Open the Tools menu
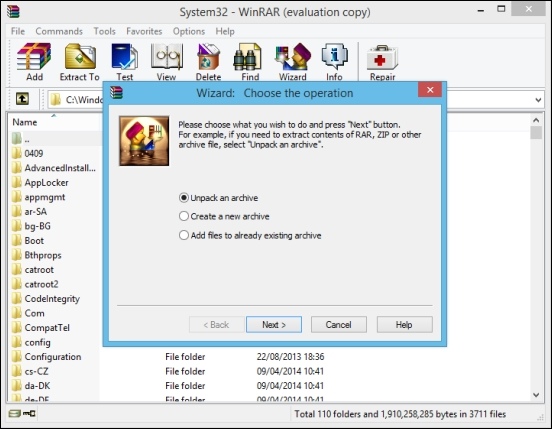The width and height of the screenshot is (552, 429). [104, 31]
